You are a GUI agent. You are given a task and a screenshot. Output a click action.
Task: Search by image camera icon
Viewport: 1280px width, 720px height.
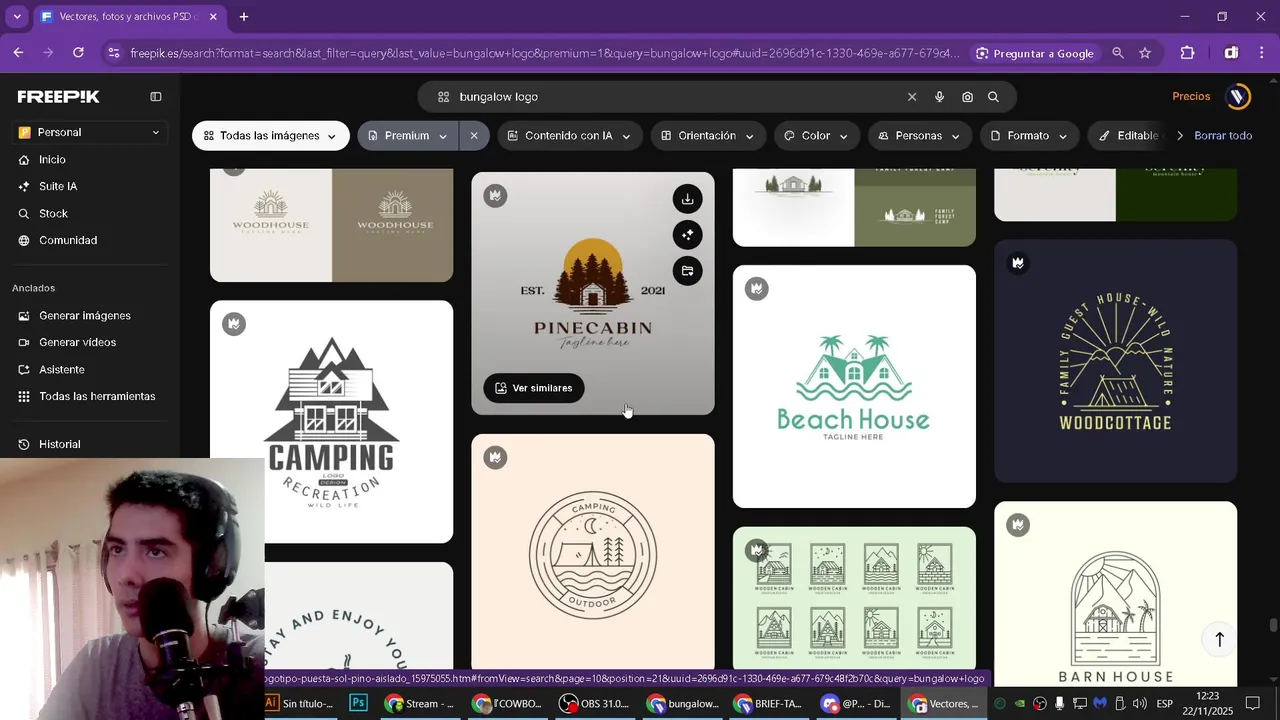pyautogui.click(x=967, y=97)
